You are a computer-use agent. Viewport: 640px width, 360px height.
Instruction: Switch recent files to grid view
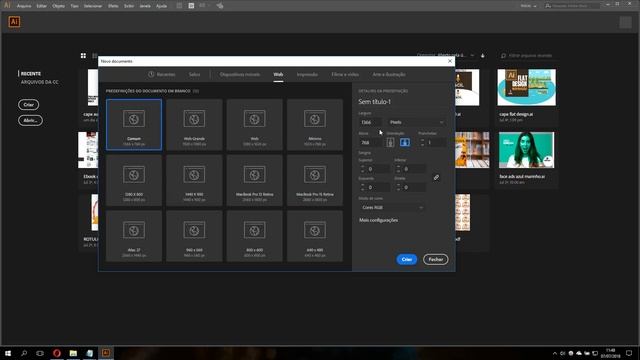[x=83, y=56]
